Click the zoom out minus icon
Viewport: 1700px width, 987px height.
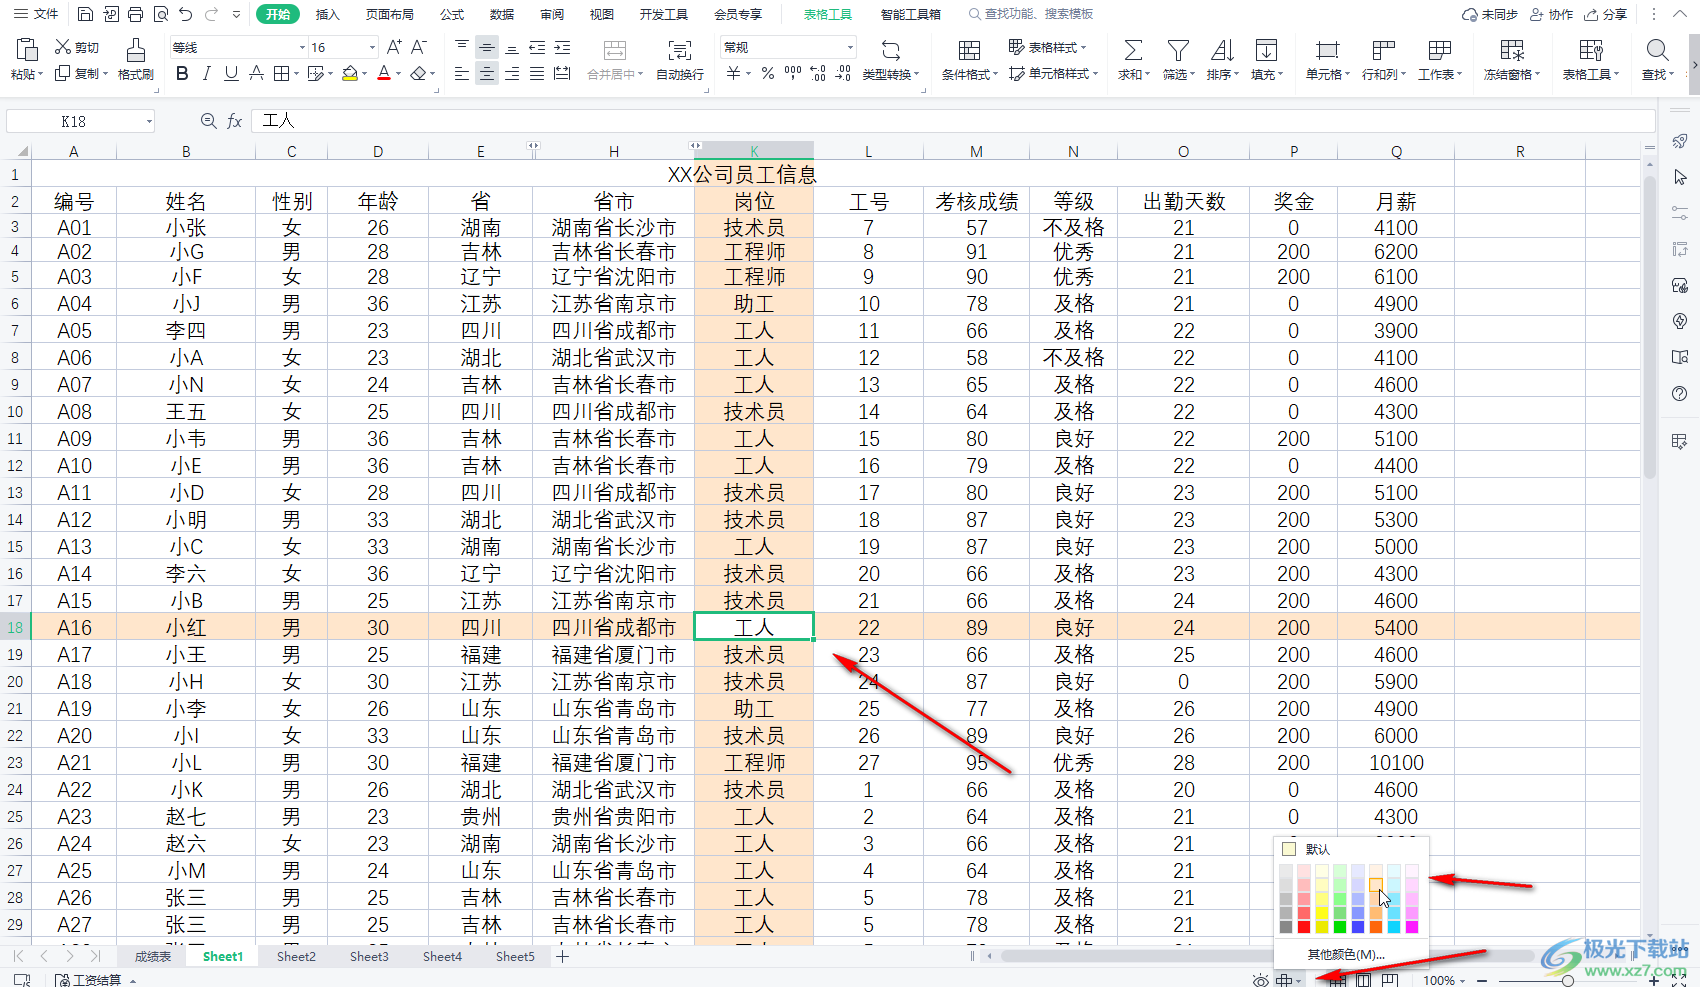click(x=1482, y=980)
